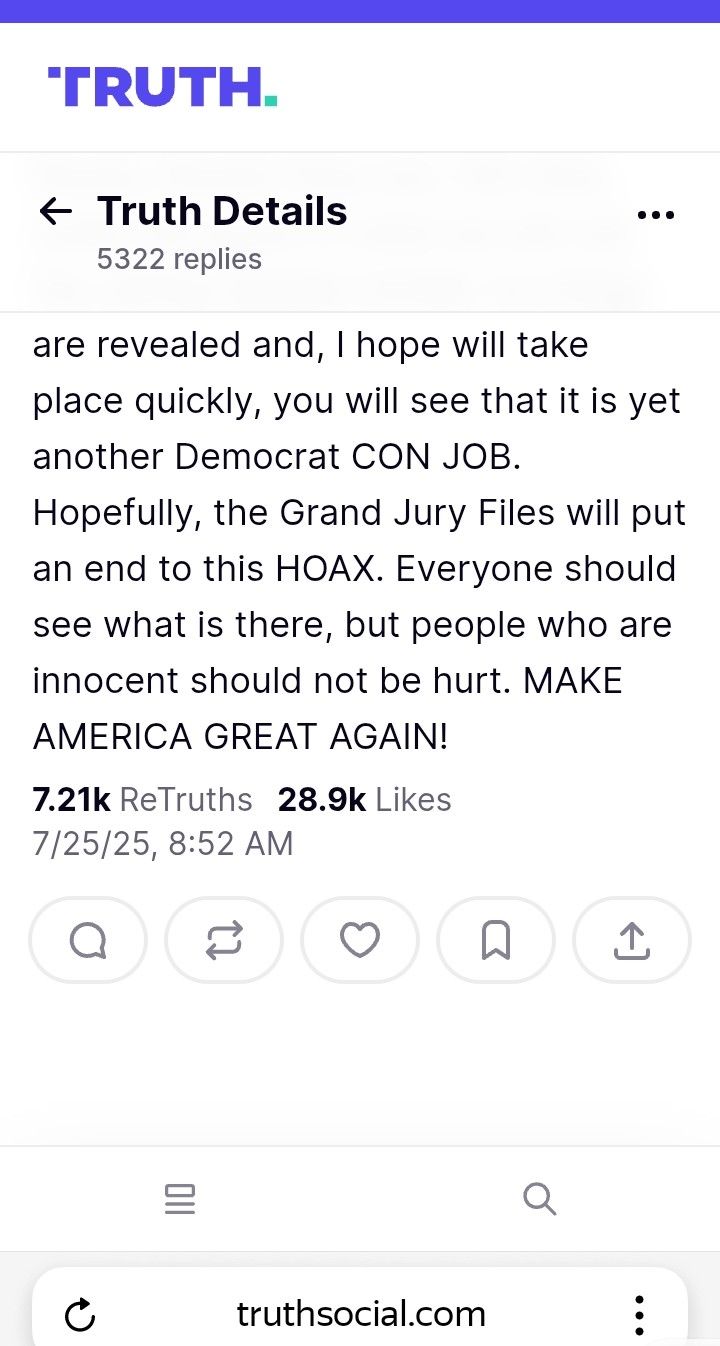The height and width of the screenshot is (1346, 720).
Task: Go back using the left arrow
Action: (55, 211)
